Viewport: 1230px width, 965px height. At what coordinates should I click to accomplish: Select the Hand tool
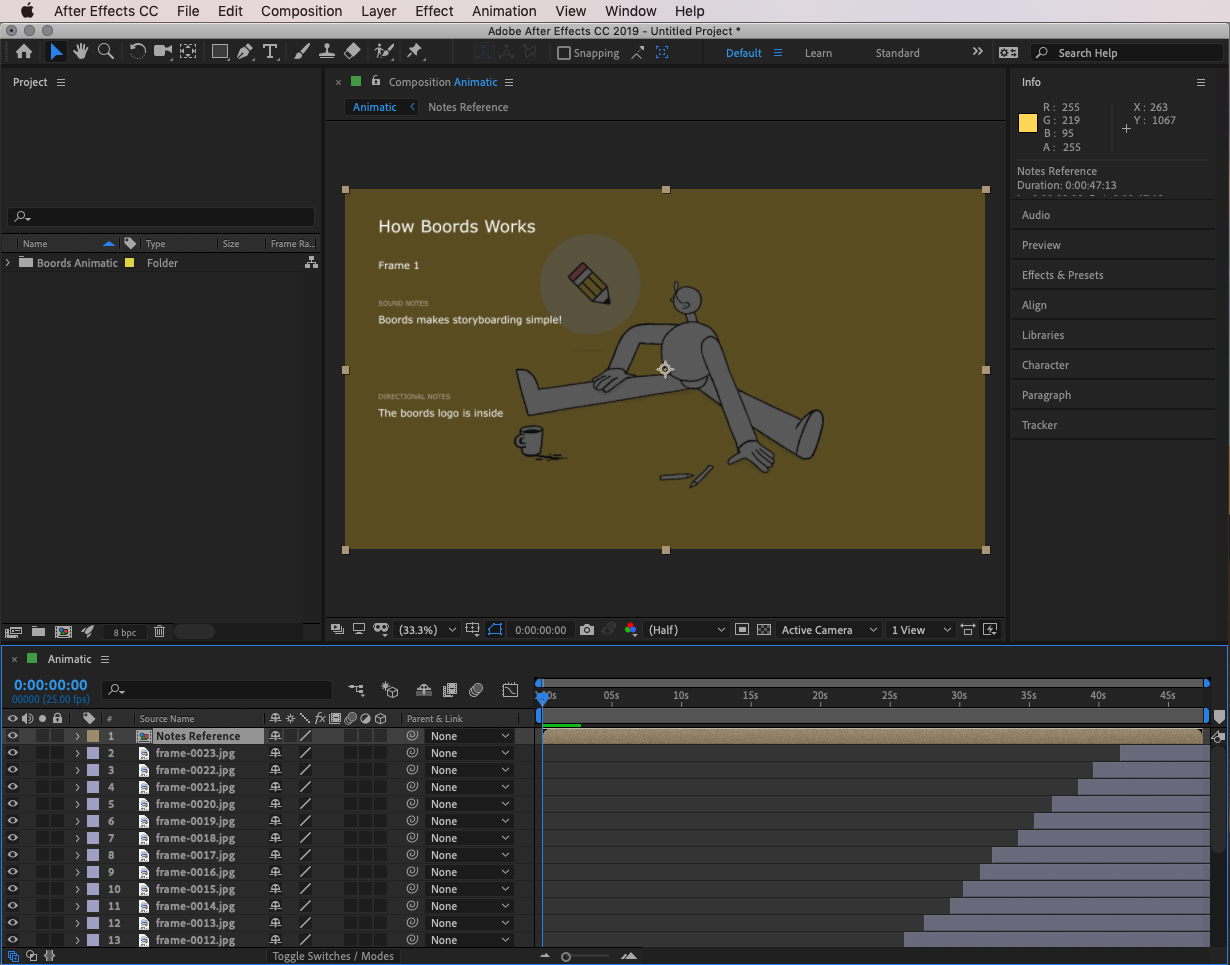click(x=80, y=52)
